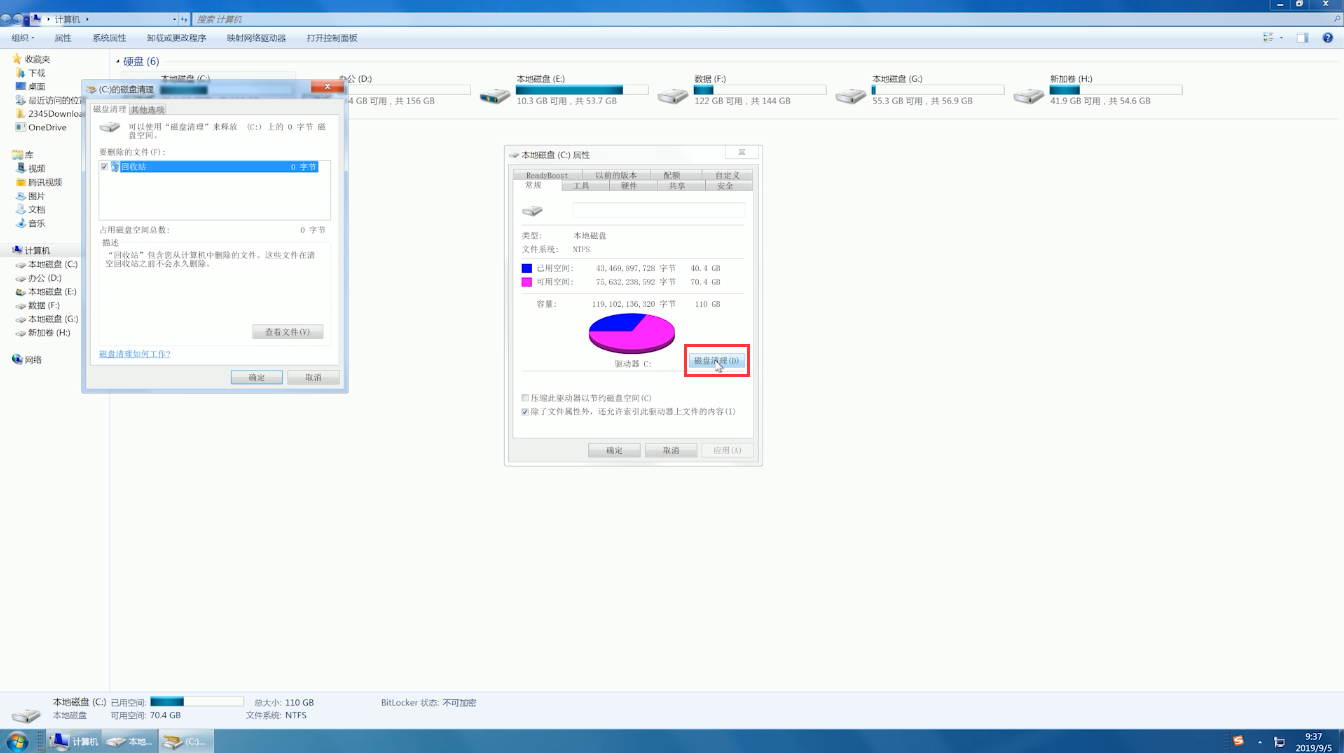Open the 工具 tab in properties
1344x753 pixels.
581,186
